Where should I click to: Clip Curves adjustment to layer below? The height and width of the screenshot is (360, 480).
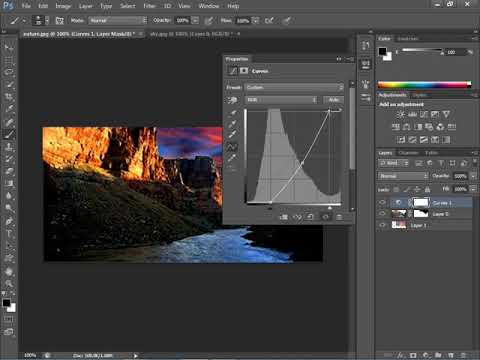click(x=284, y=217)
